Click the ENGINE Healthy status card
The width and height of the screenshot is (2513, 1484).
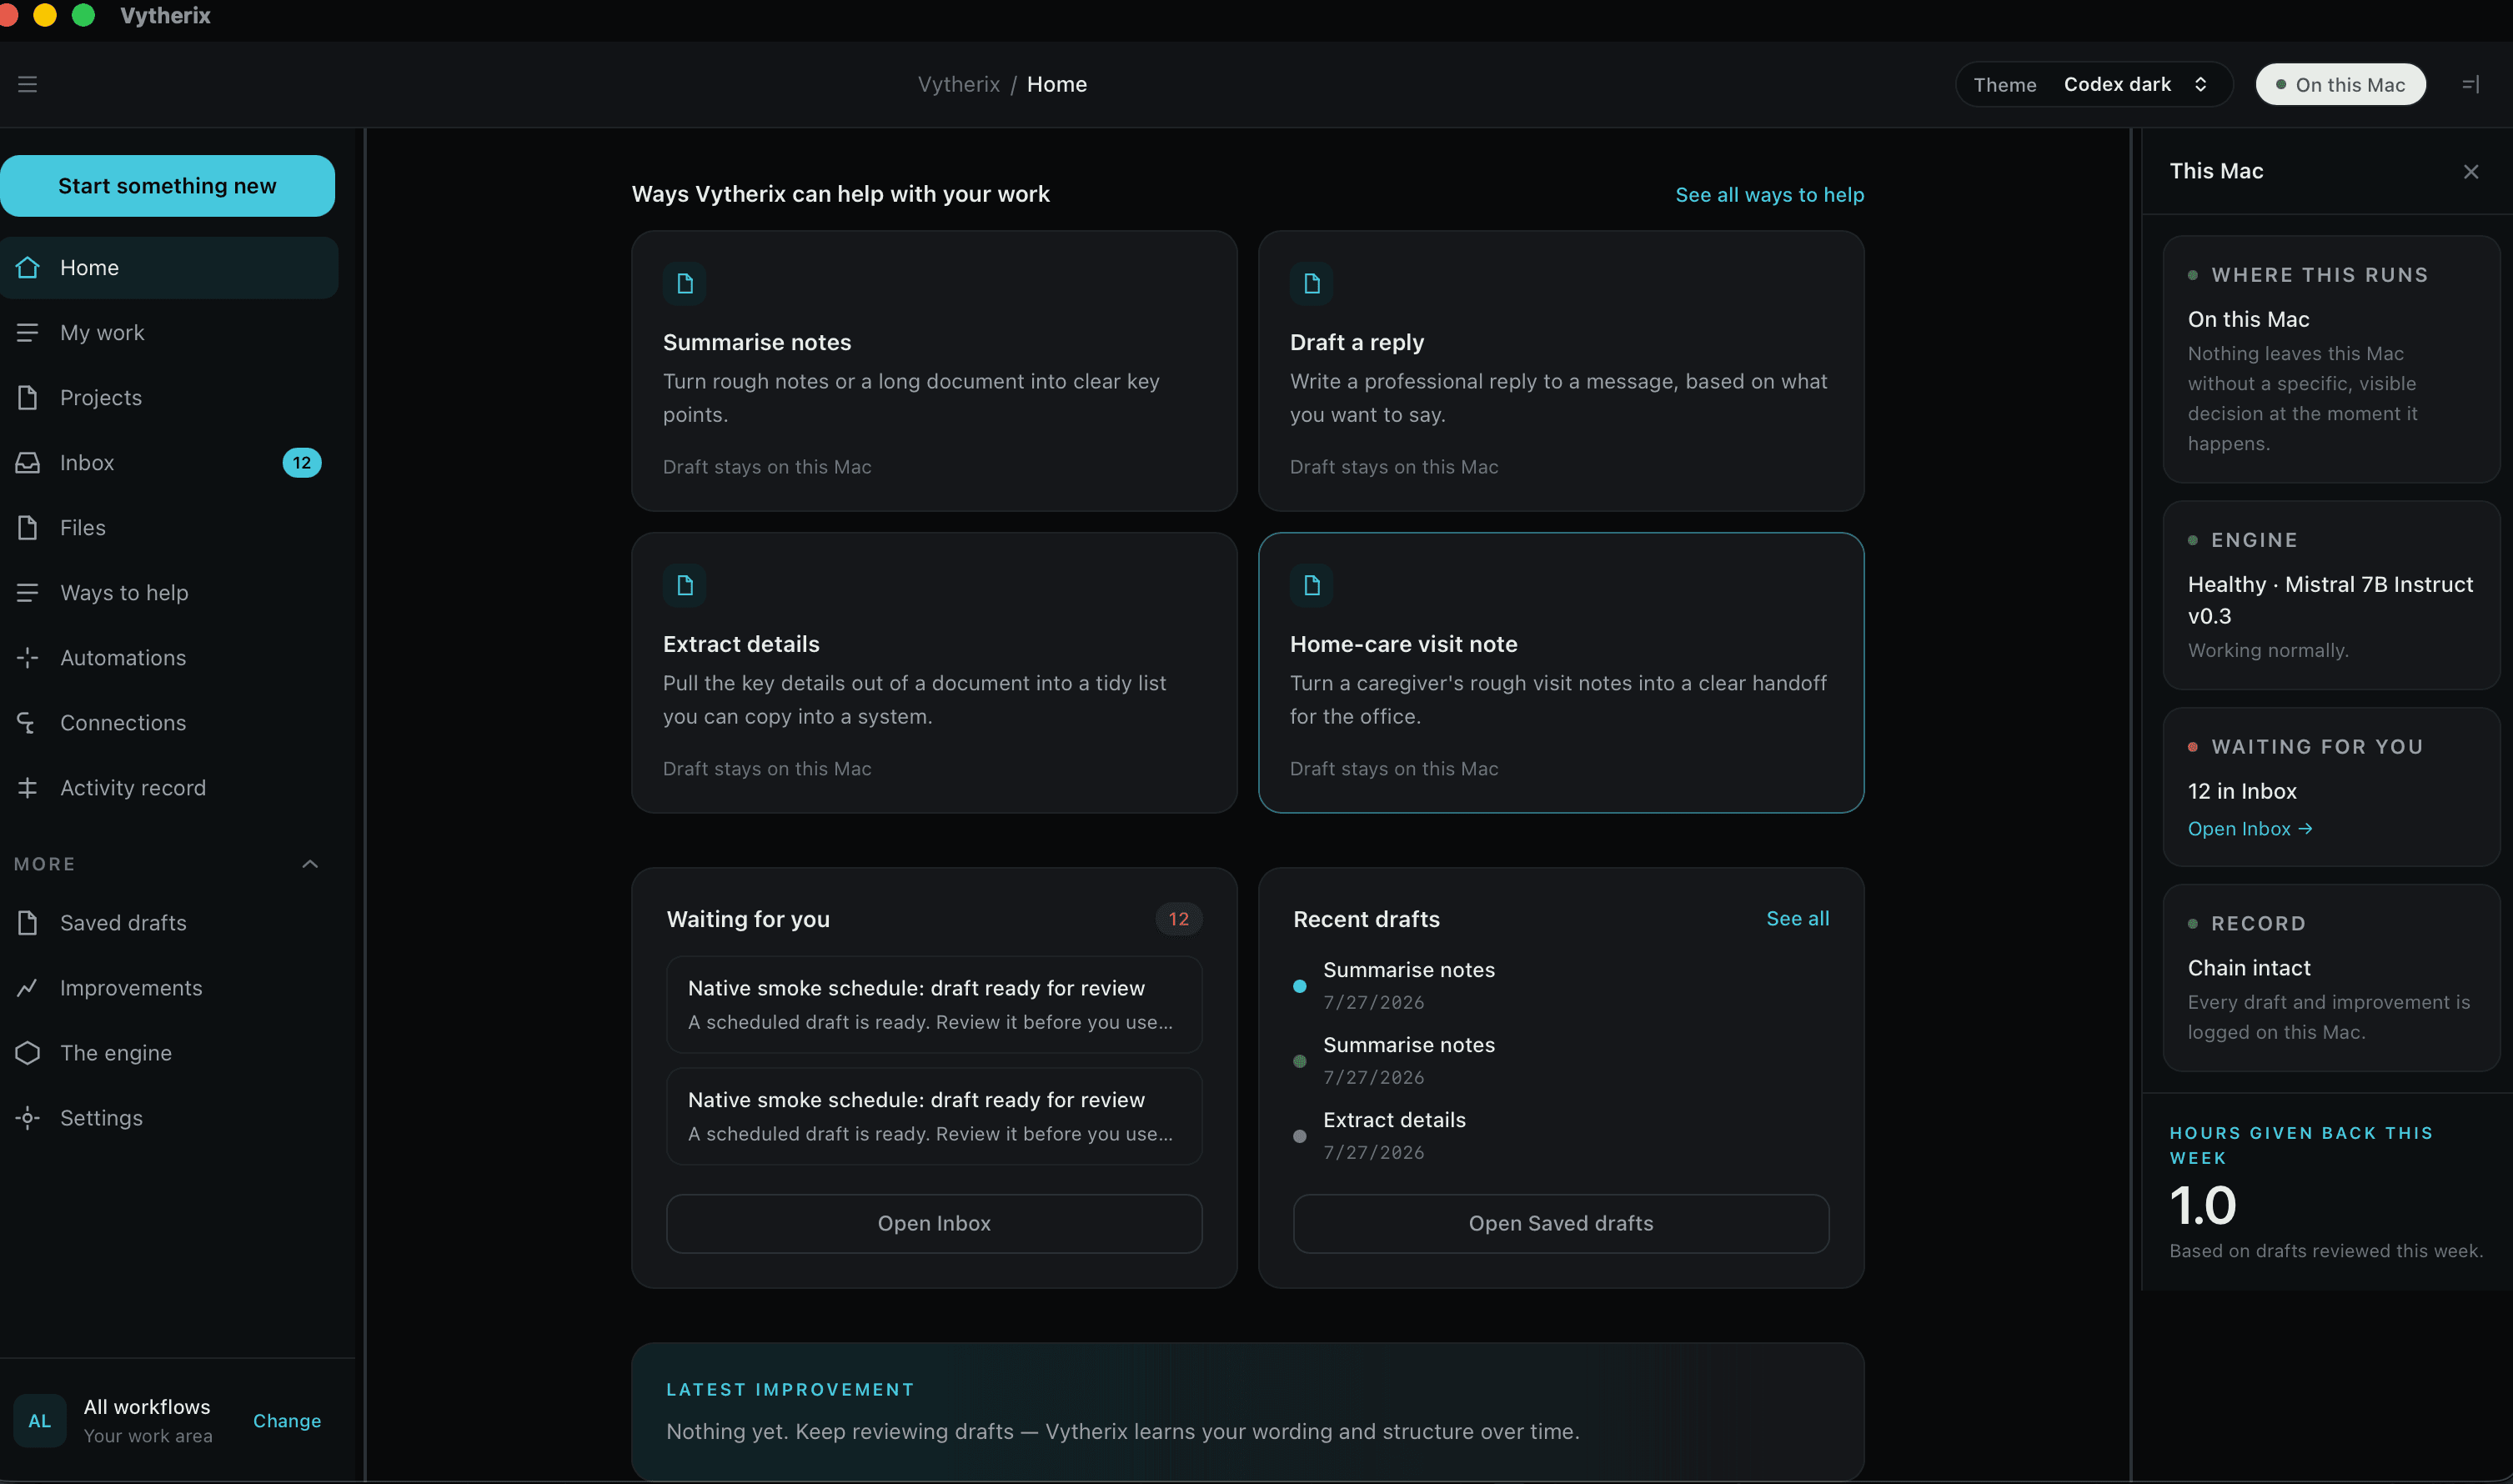point(2331,595)
